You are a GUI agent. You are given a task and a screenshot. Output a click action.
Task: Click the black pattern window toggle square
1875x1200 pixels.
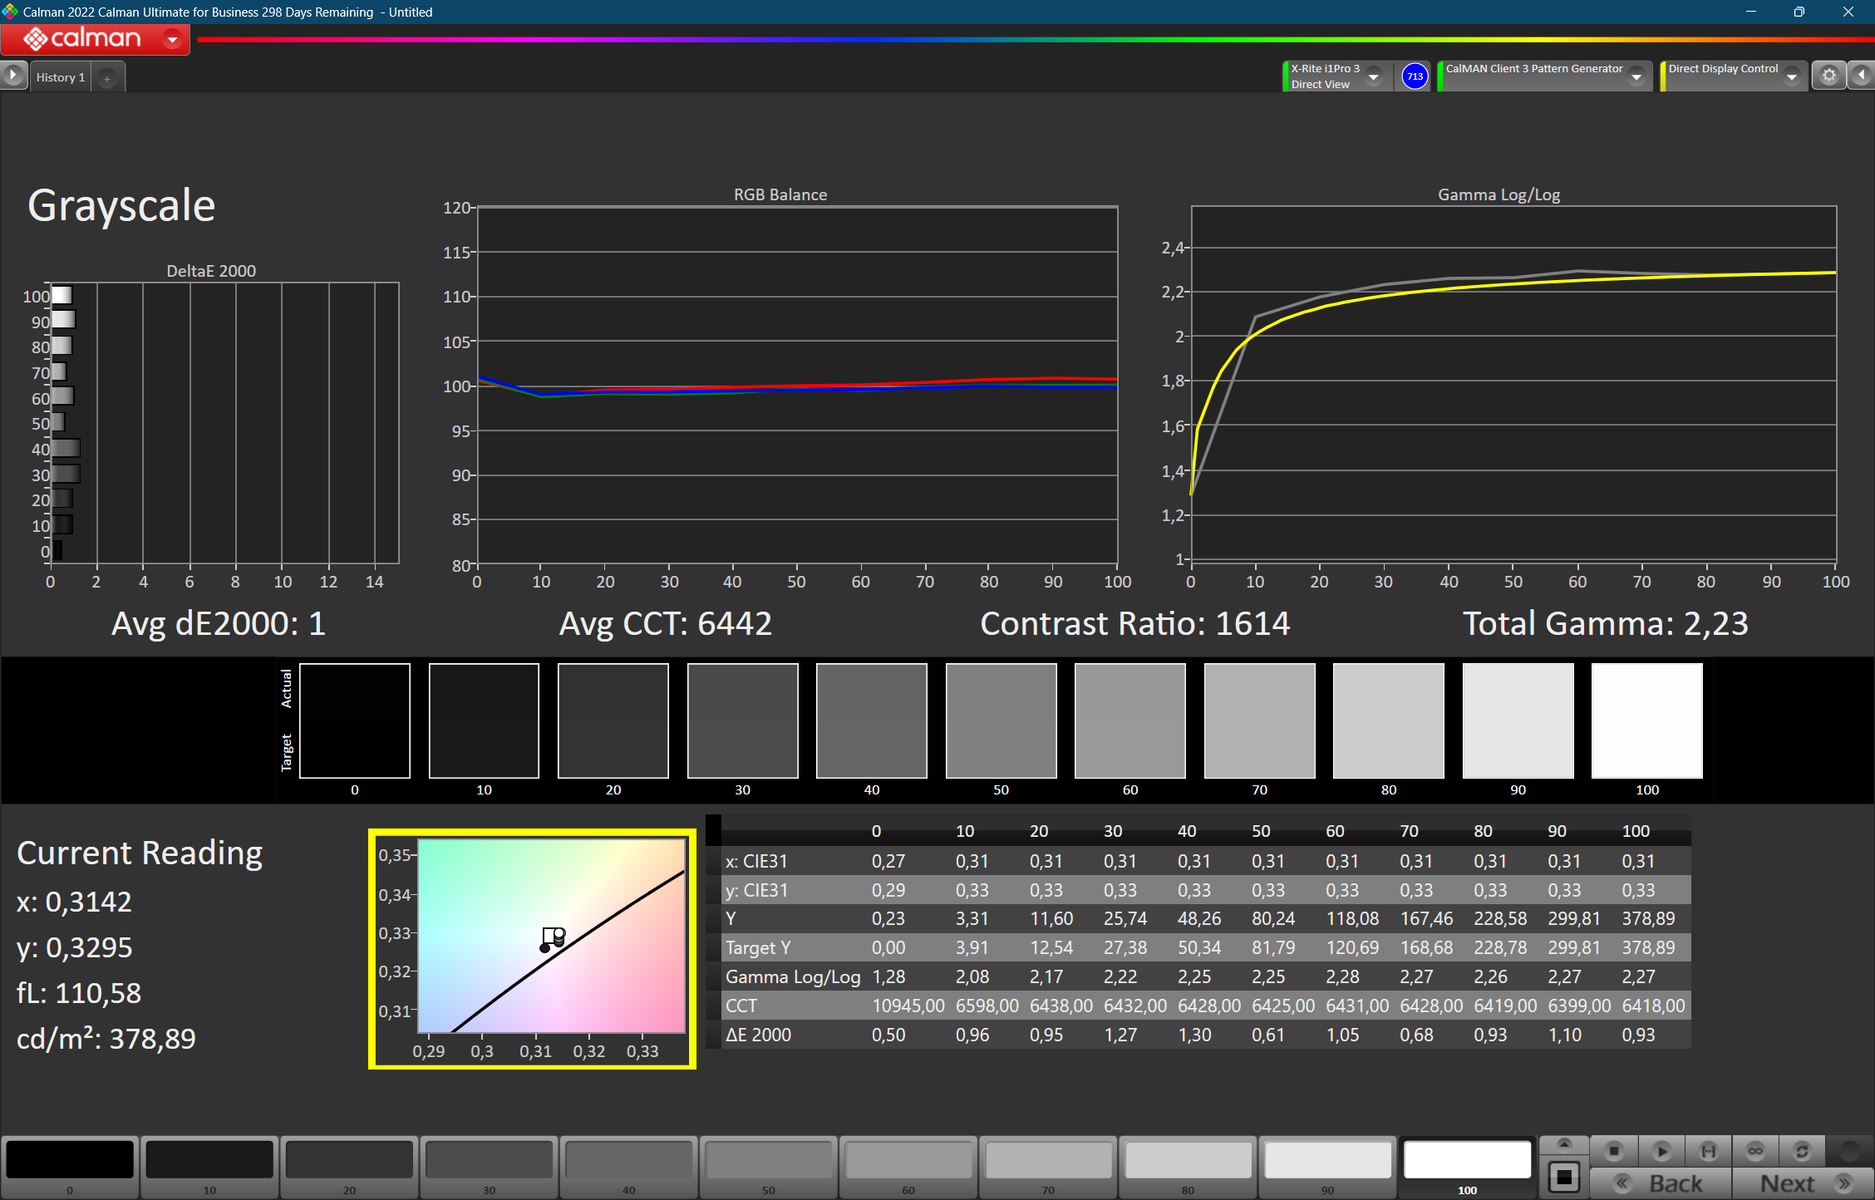pyautogui.click(x=1564, y=1177)
